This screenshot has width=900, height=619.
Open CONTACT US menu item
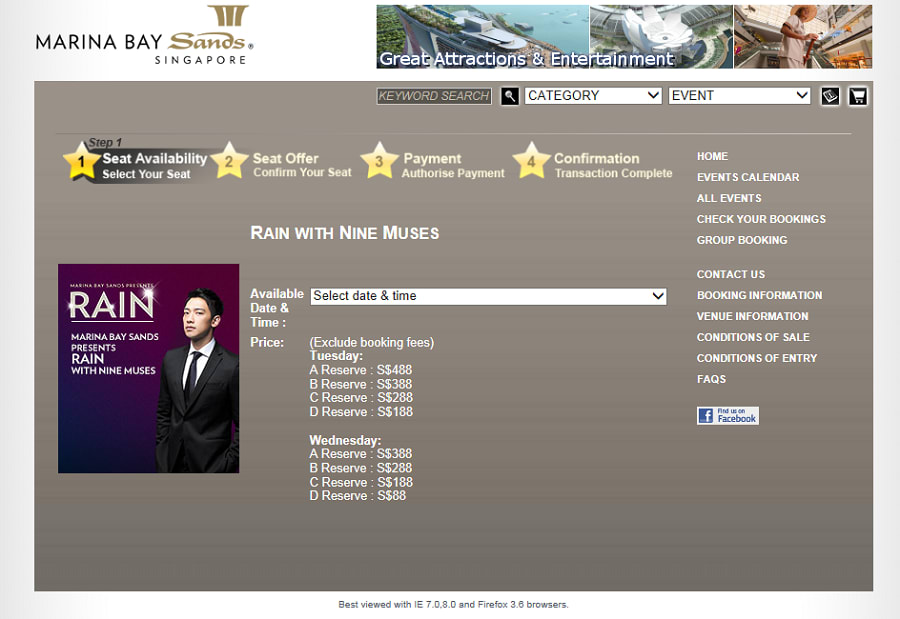click(x=731, y=274)
